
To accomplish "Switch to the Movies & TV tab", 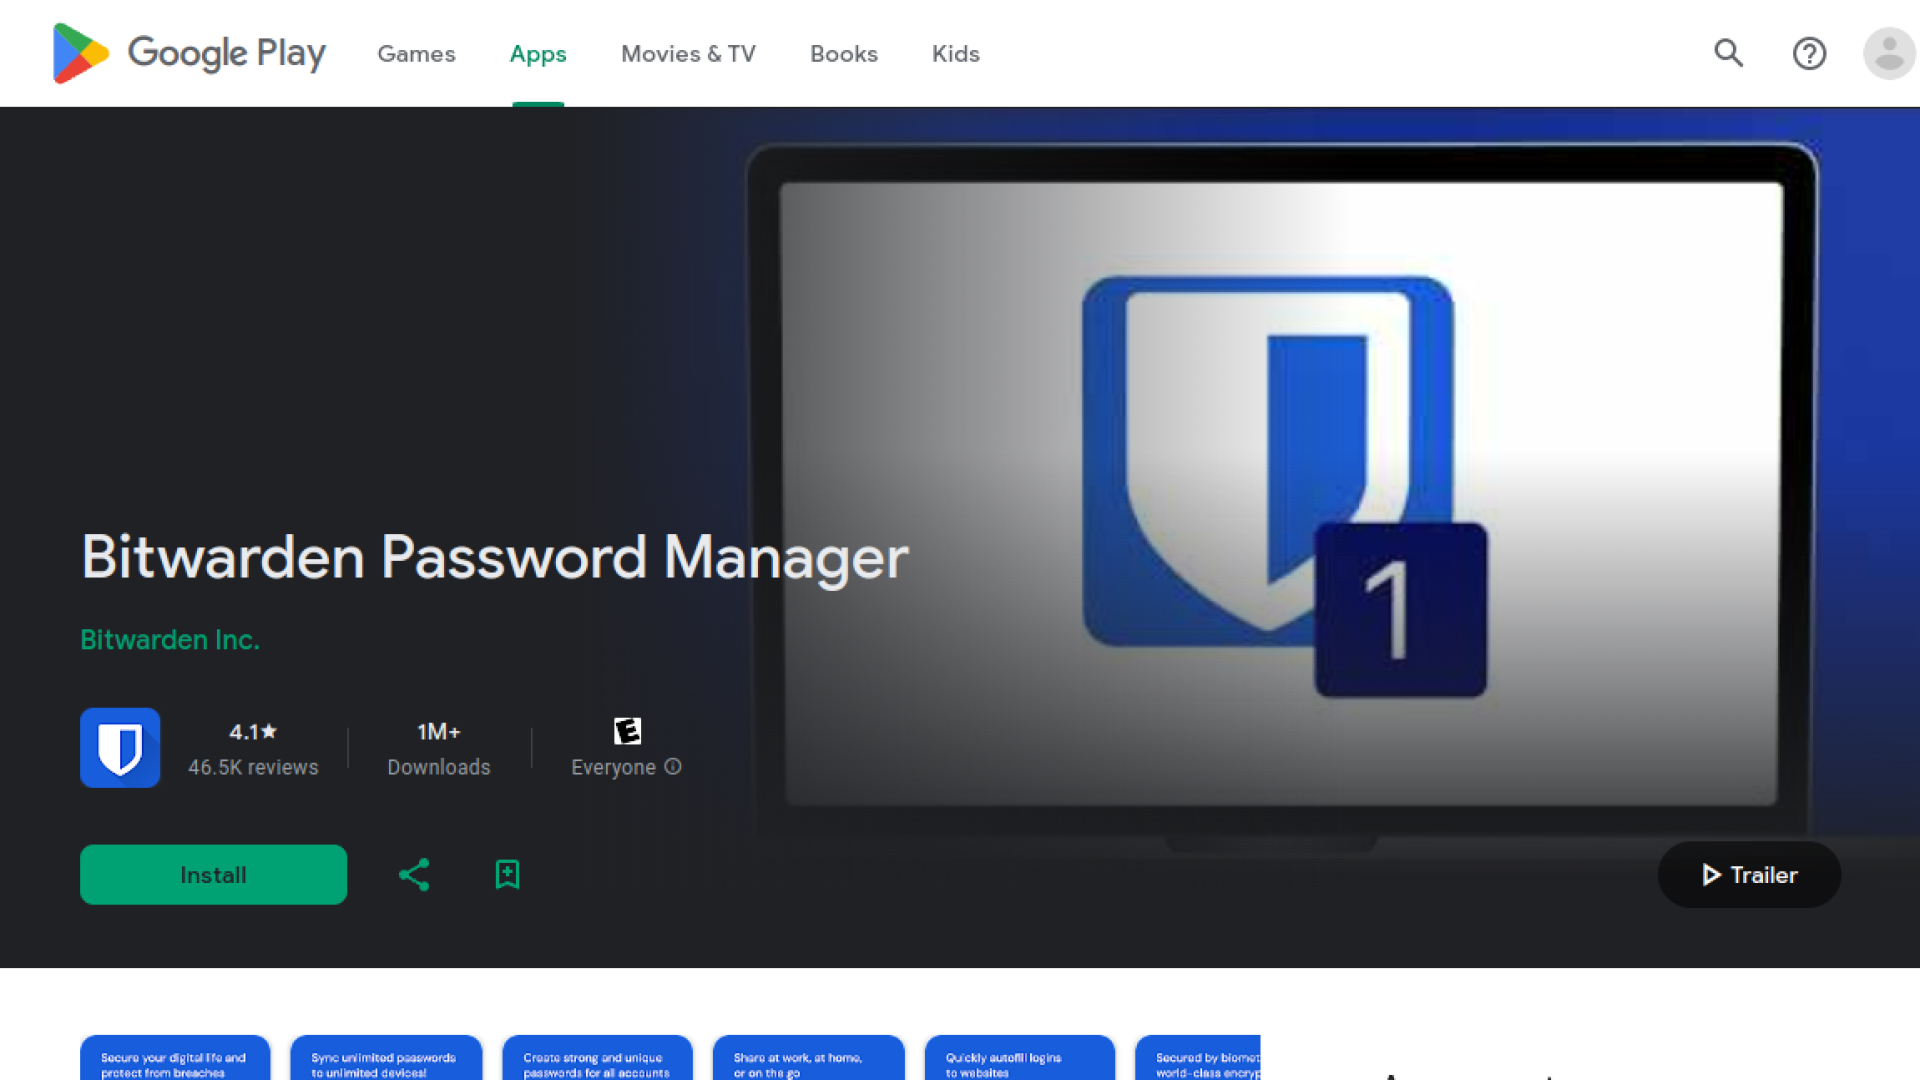I will coord(688,54).
